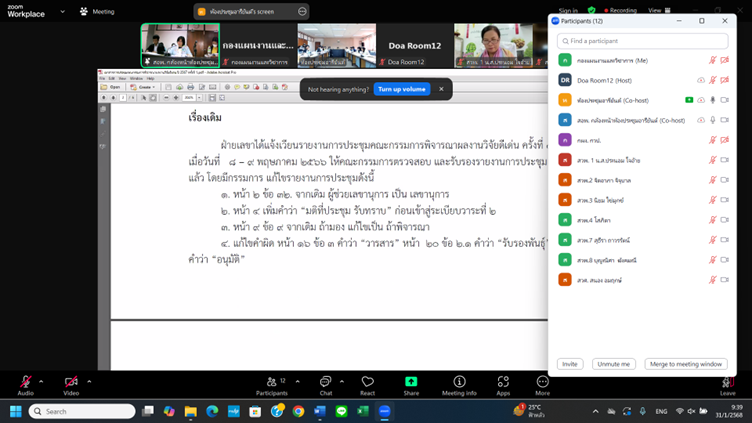
Task: Expand video options arrow beside Video
Action: tap(89, 382)
